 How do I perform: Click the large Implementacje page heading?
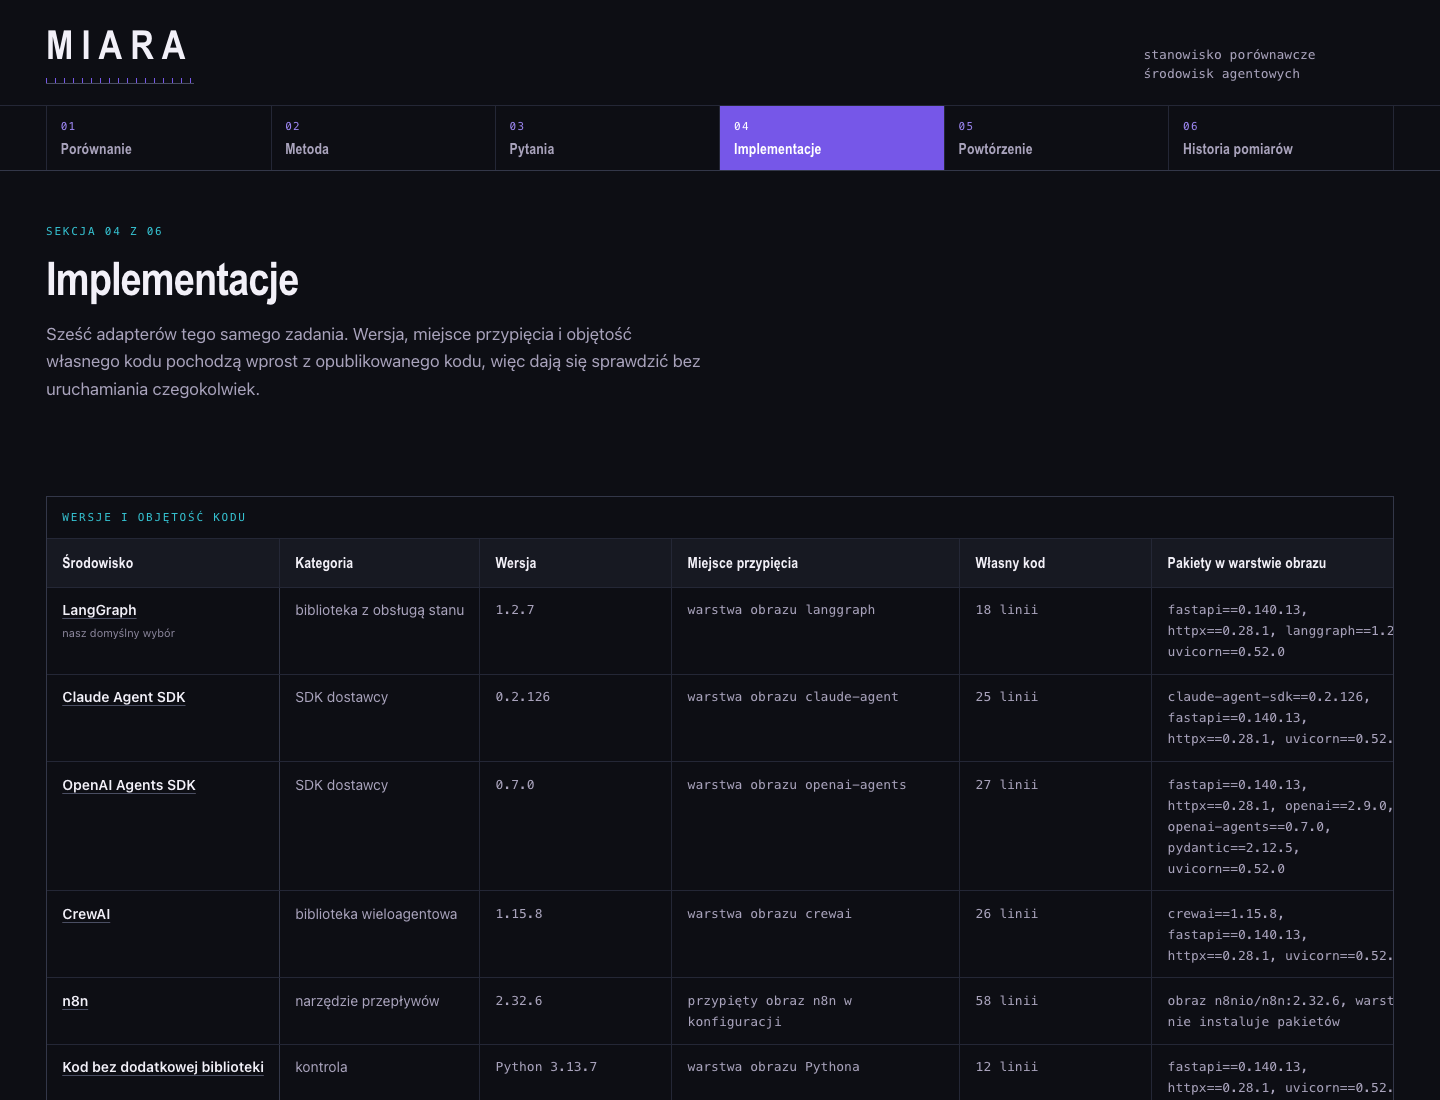(172, 280)
